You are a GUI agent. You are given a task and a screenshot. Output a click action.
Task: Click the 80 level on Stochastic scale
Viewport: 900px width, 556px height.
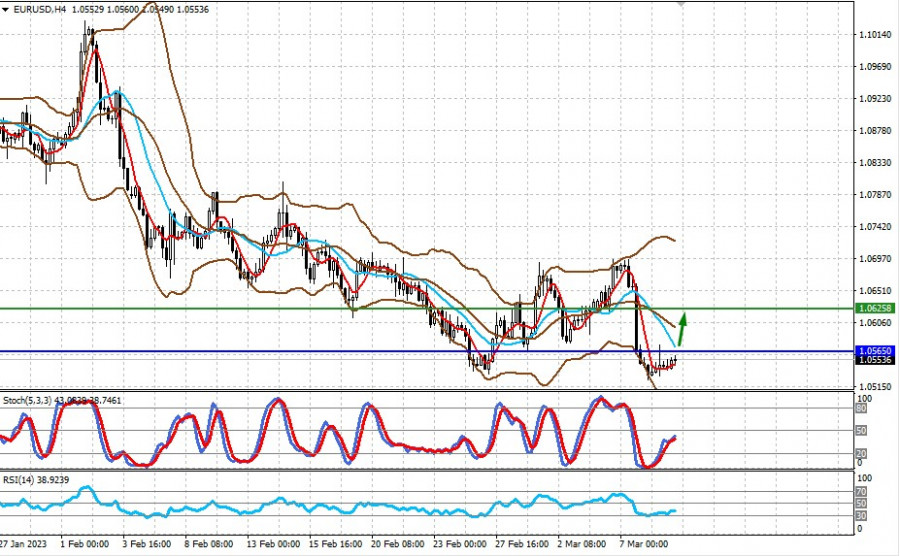point(859,408)
